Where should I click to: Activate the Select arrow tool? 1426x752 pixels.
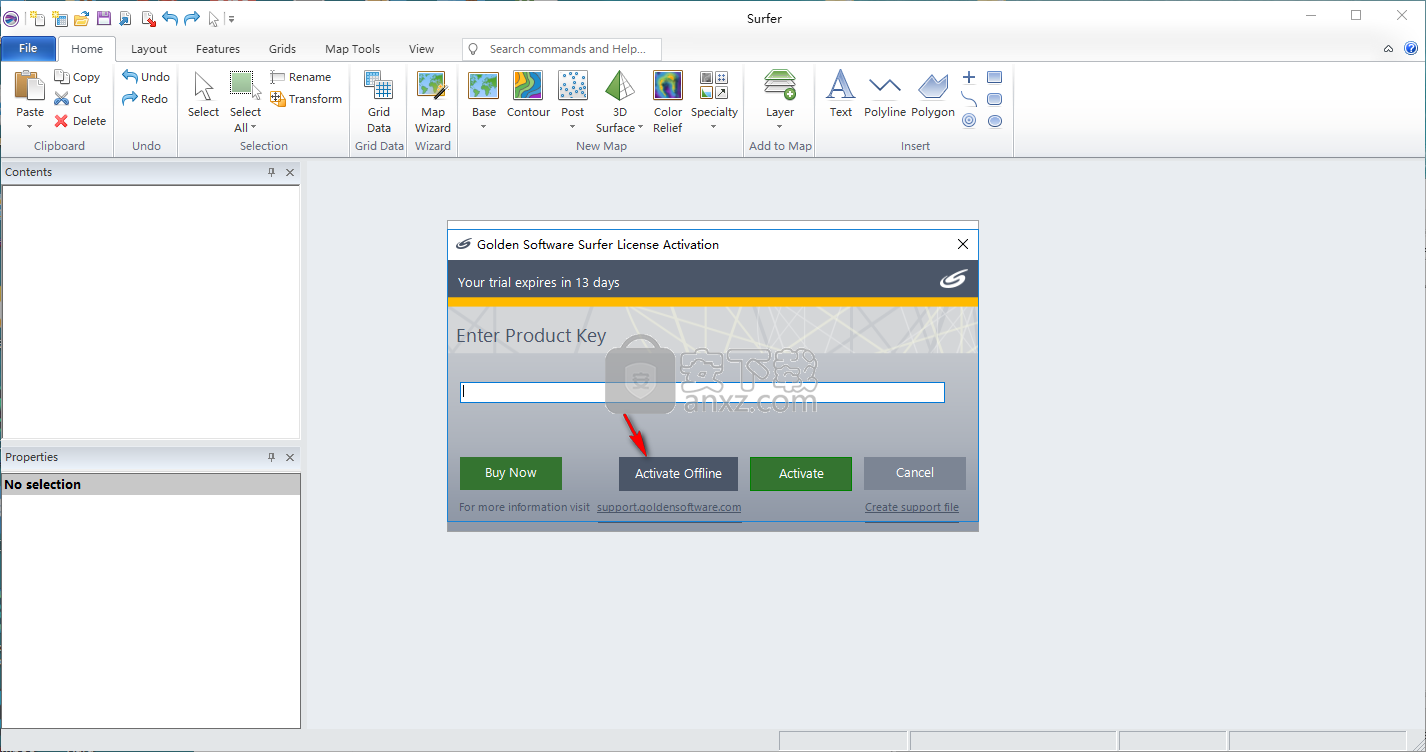203,95
